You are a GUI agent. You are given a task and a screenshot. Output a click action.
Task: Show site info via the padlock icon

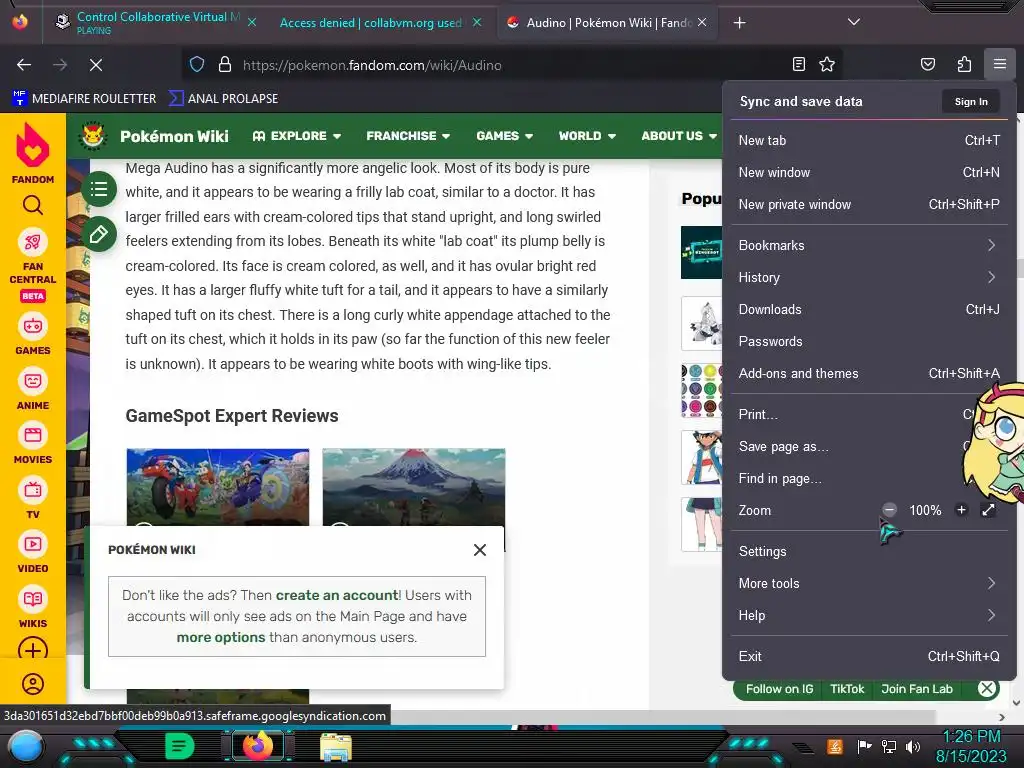225,64
